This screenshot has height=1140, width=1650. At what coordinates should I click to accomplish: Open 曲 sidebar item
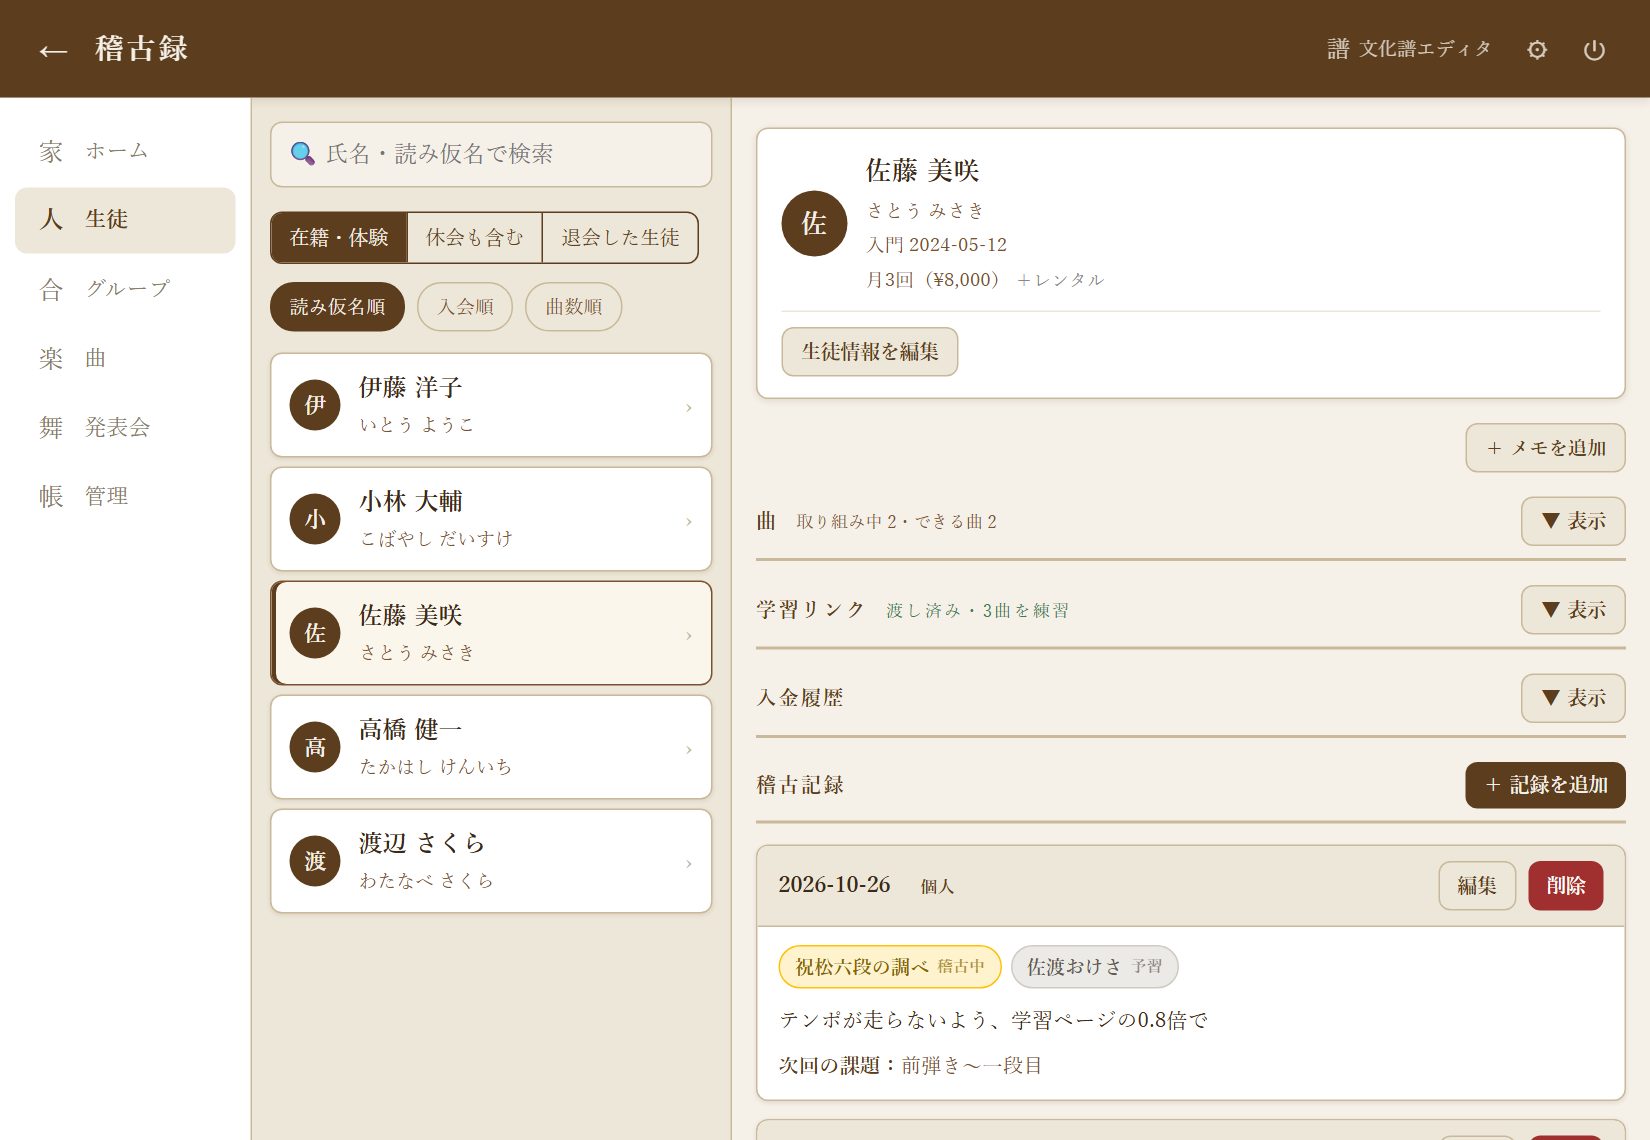tap(125, 358)
